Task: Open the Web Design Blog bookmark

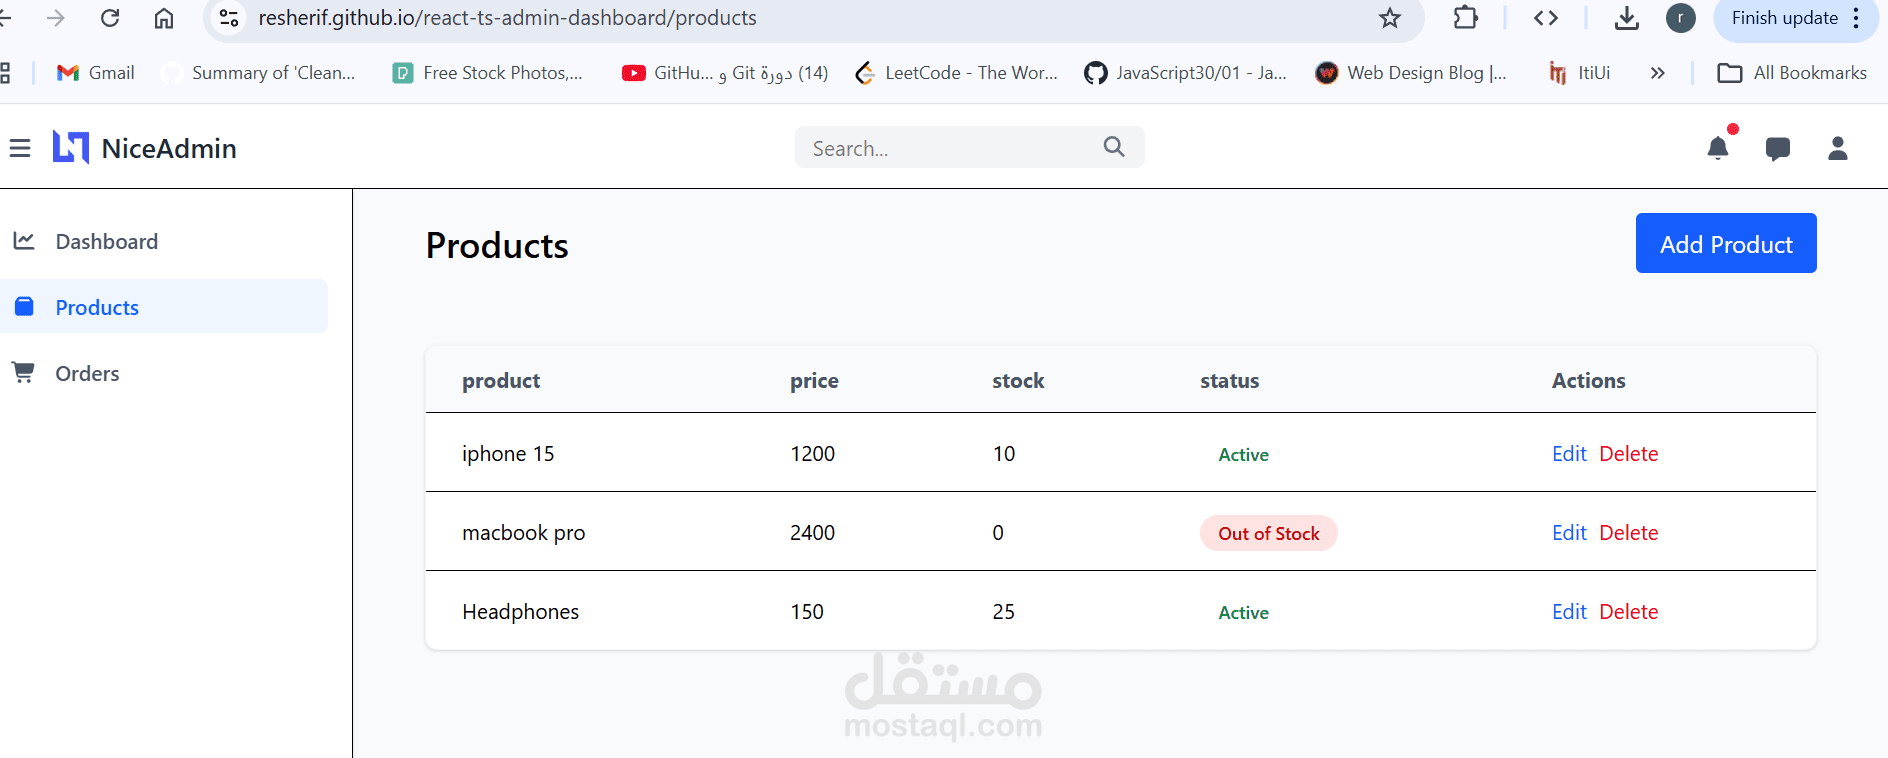Action: coord(1411,73)
